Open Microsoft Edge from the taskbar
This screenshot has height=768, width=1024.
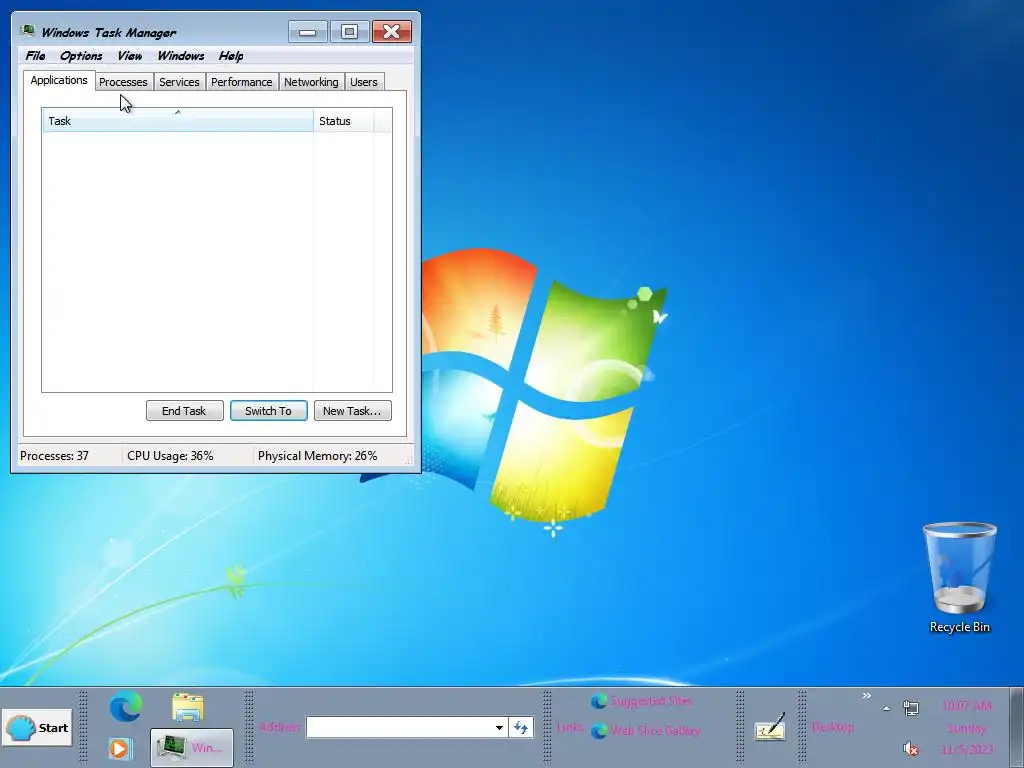125,707
